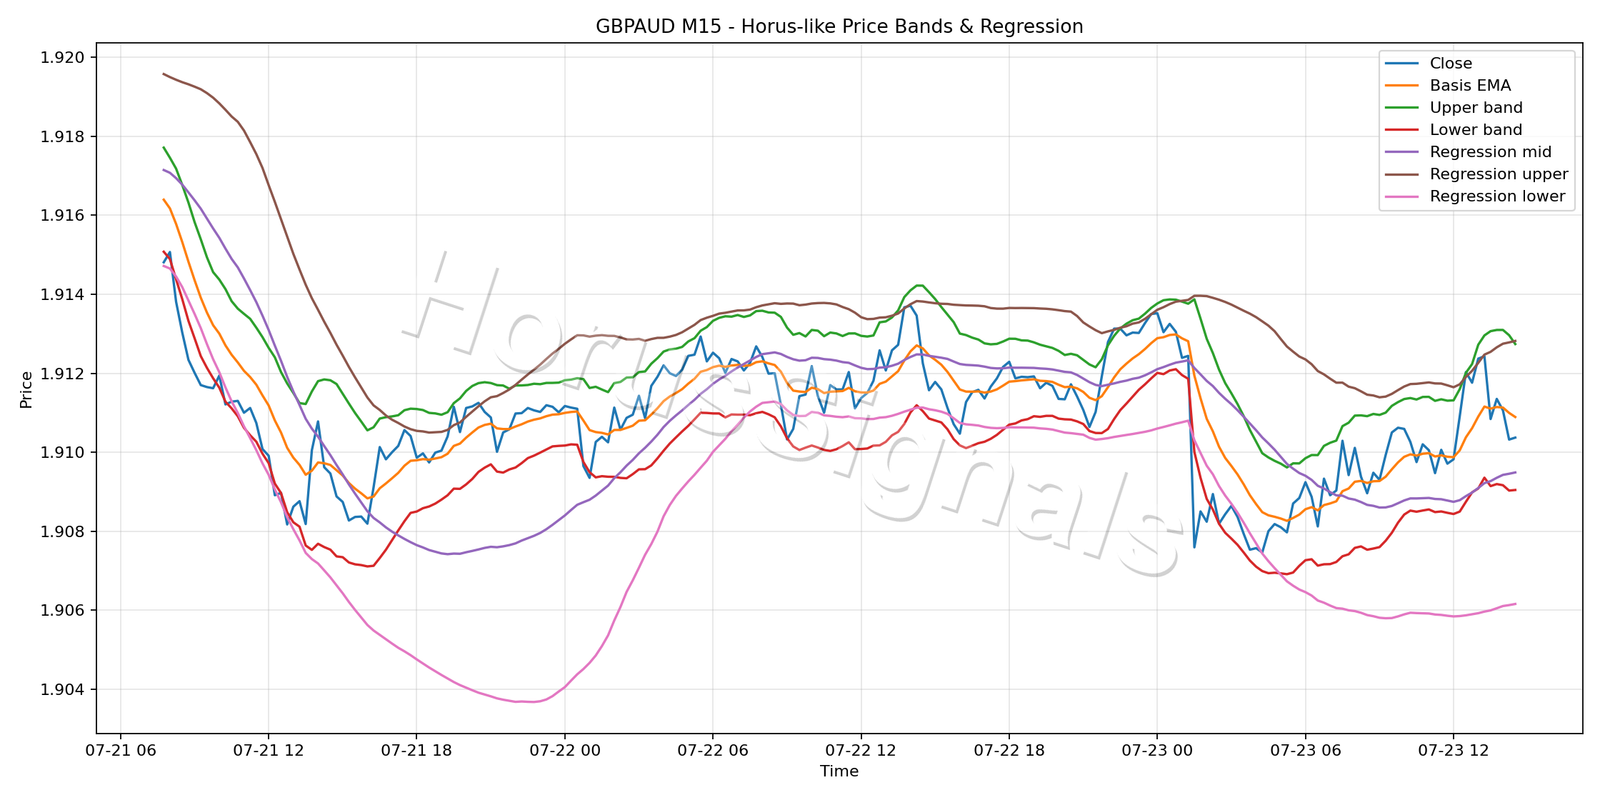Image resolution: width=1600 pixels, height=800 pixels.
Task: Click the x-axis tick '07-21 06'
Action: 120,750
